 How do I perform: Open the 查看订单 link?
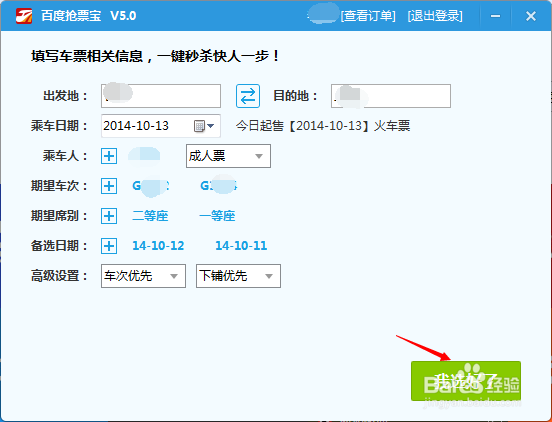[x=368, y=16]
